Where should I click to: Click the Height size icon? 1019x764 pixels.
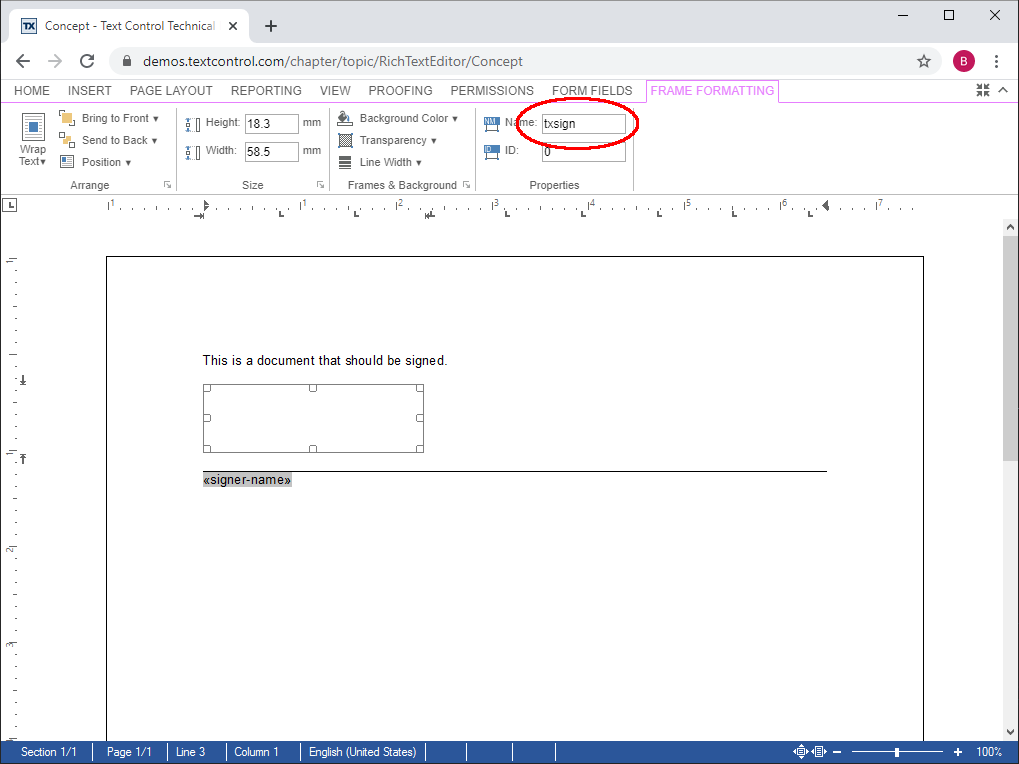pos(193,124)
